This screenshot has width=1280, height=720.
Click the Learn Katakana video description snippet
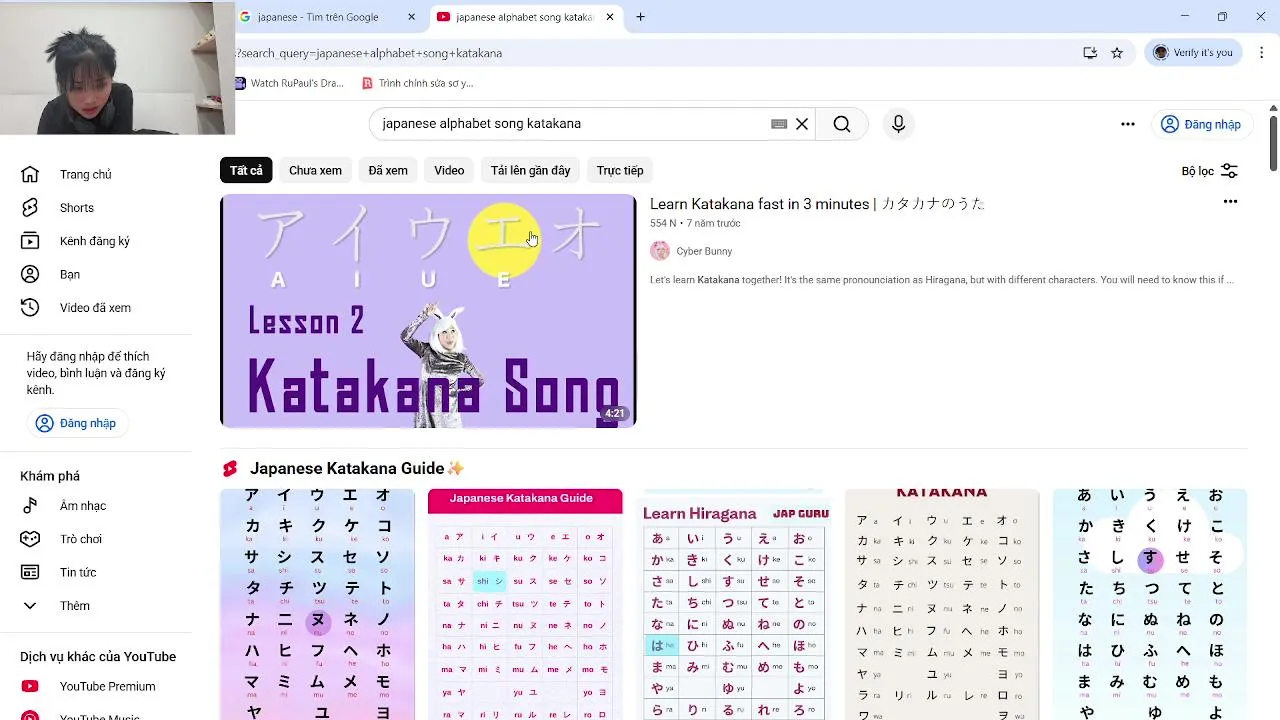coord(942,280)
